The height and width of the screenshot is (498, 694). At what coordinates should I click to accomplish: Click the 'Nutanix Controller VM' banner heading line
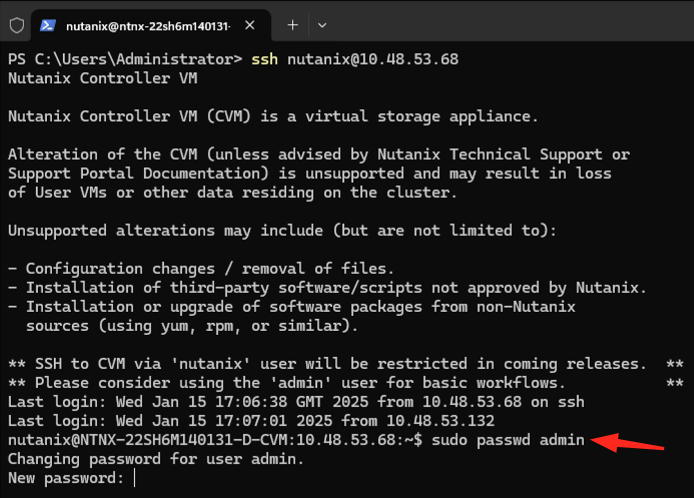pos(95,78)
